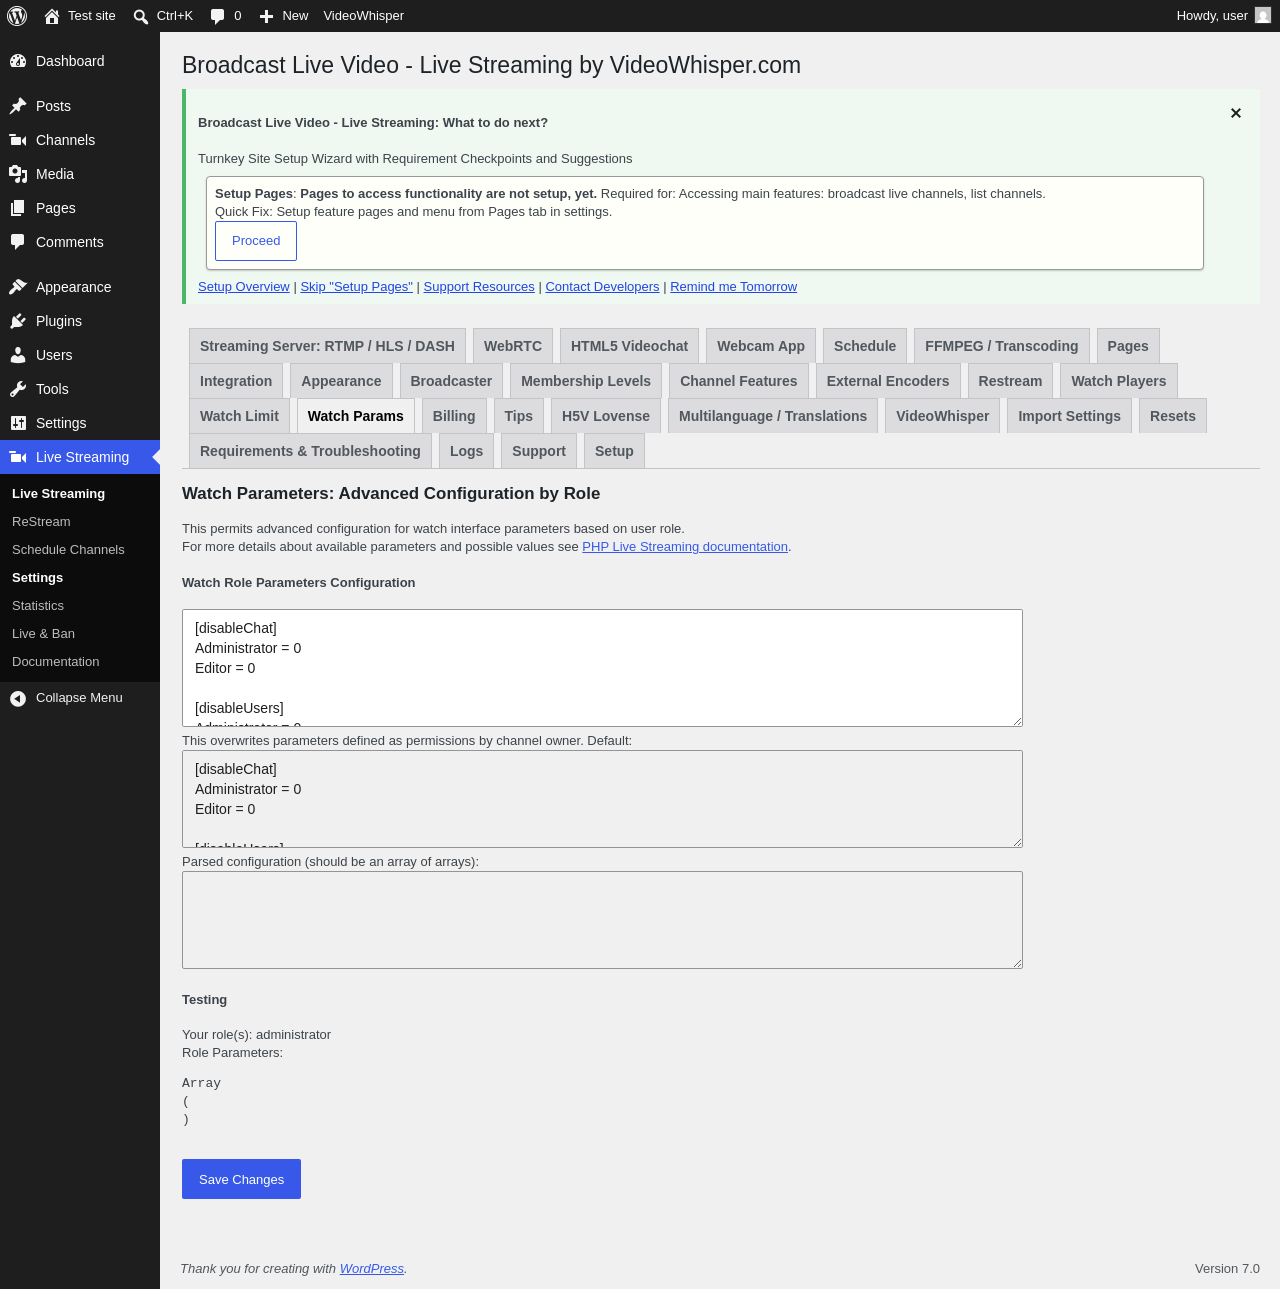The width and height of the screenshot is (1280, 1289).
Task: Click the Posts pushpin icon
Action: tap(18, 106)
